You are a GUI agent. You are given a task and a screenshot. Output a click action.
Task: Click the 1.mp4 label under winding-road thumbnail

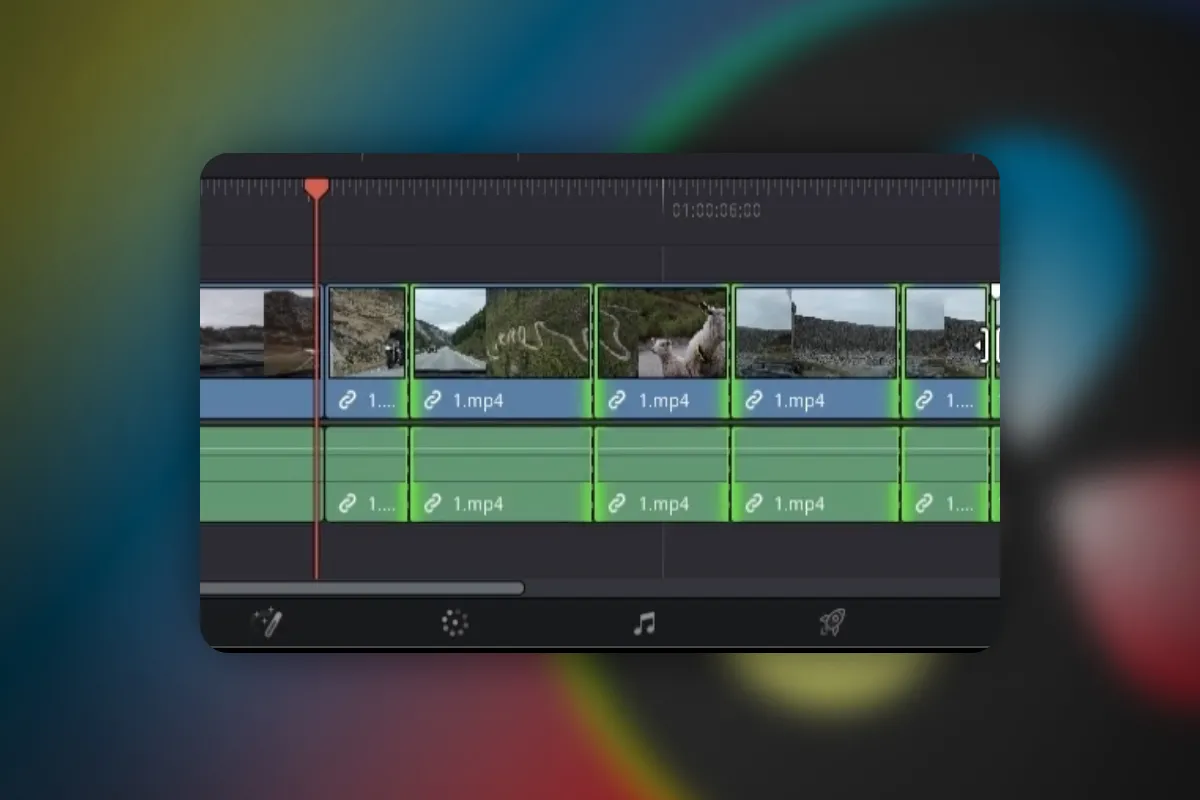[479, 401]
